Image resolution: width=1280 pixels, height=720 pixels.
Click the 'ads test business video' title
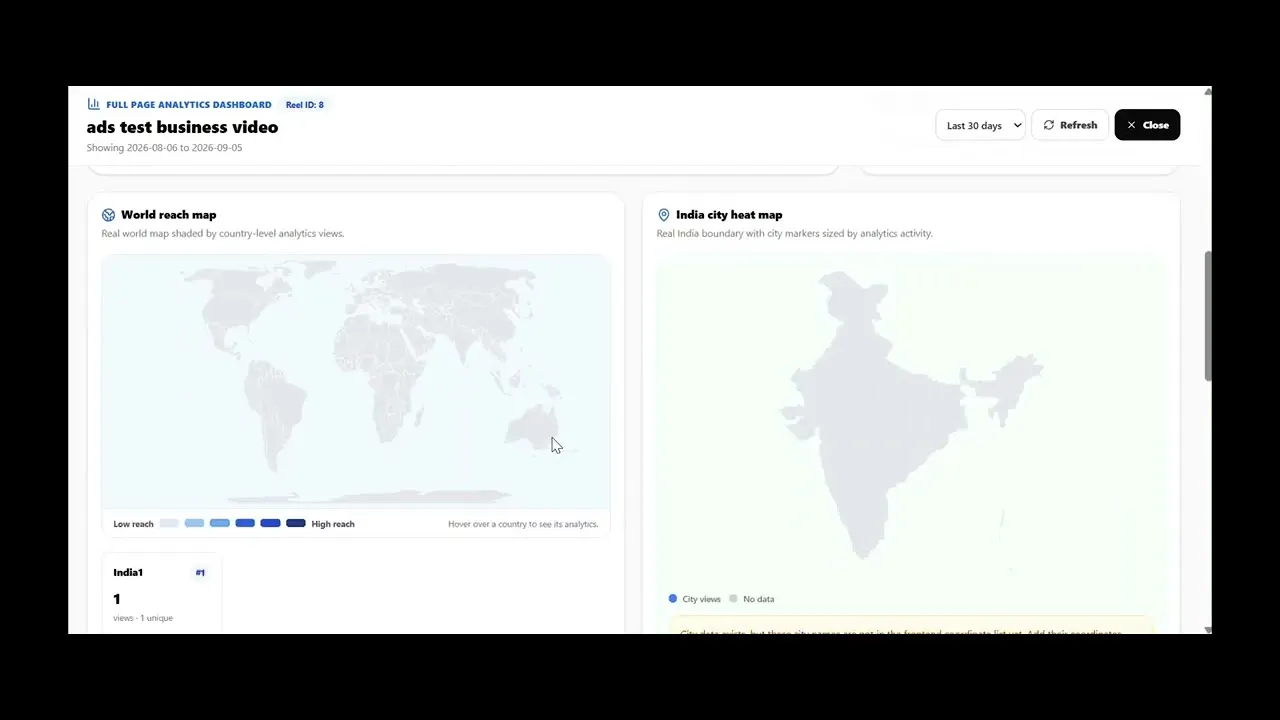(x=183, y=127)
